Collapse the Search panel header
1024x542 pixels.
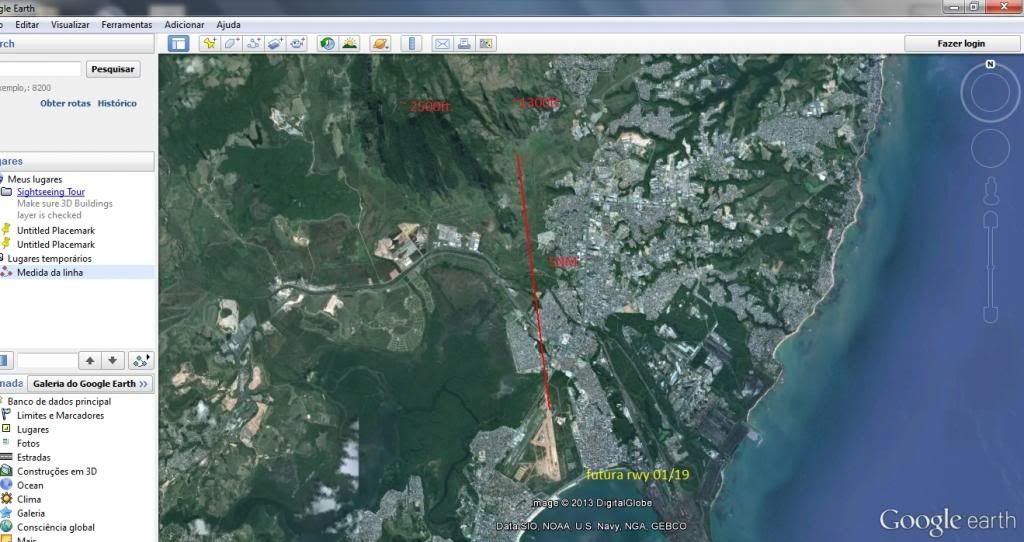(x=77, y=44)
